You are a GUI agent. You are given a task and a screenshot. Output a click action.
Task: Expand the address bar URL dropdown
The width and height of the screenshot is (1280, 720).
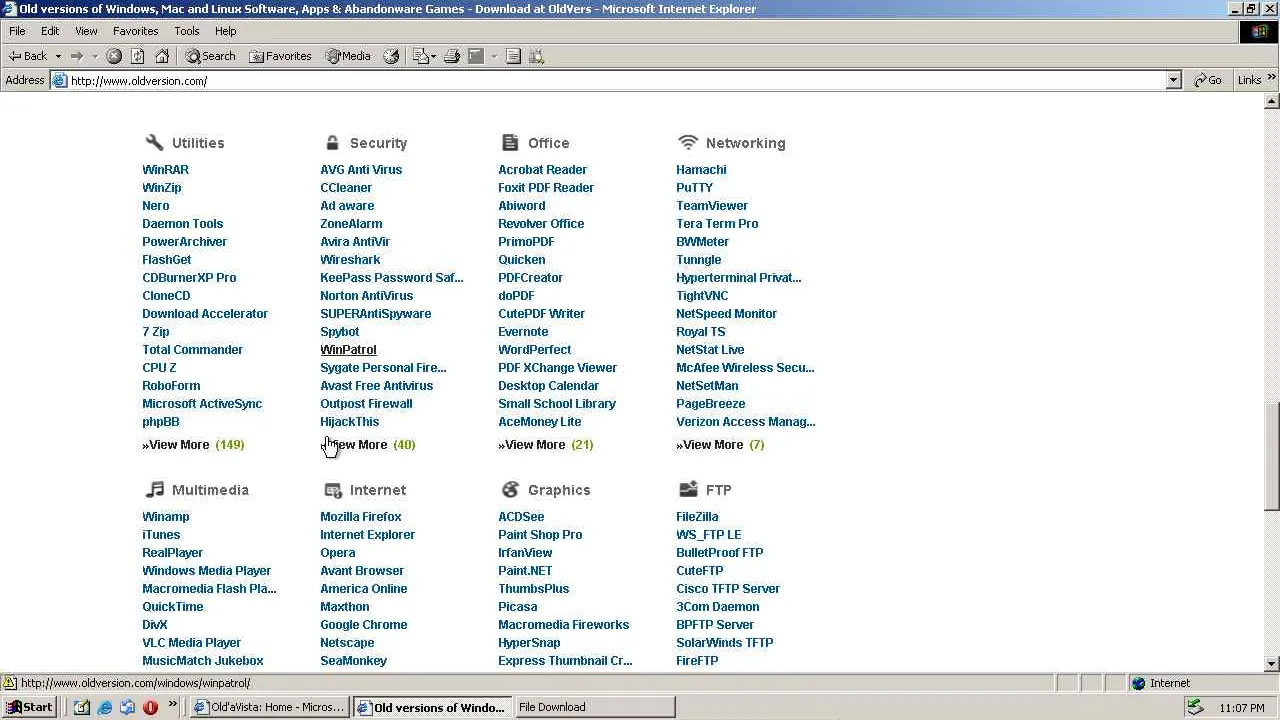point(1174,80)
